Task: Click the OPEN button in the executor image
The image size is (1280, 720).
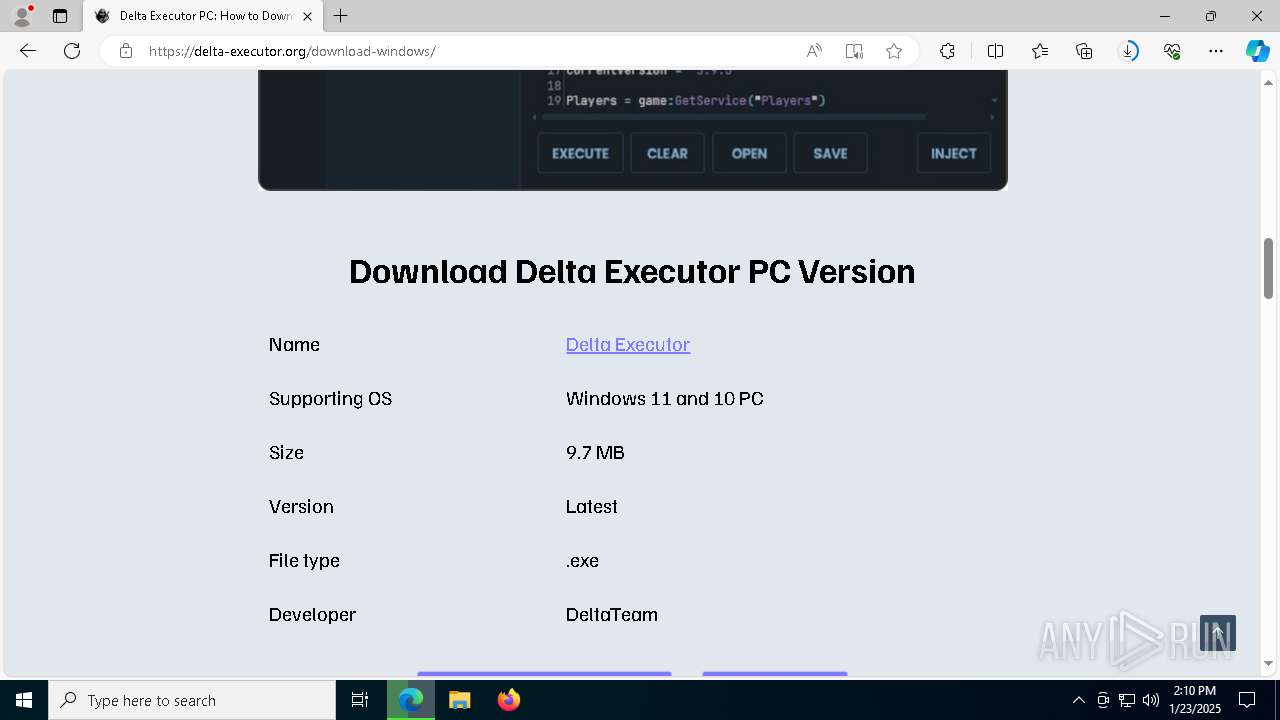Action: point(749,153)
